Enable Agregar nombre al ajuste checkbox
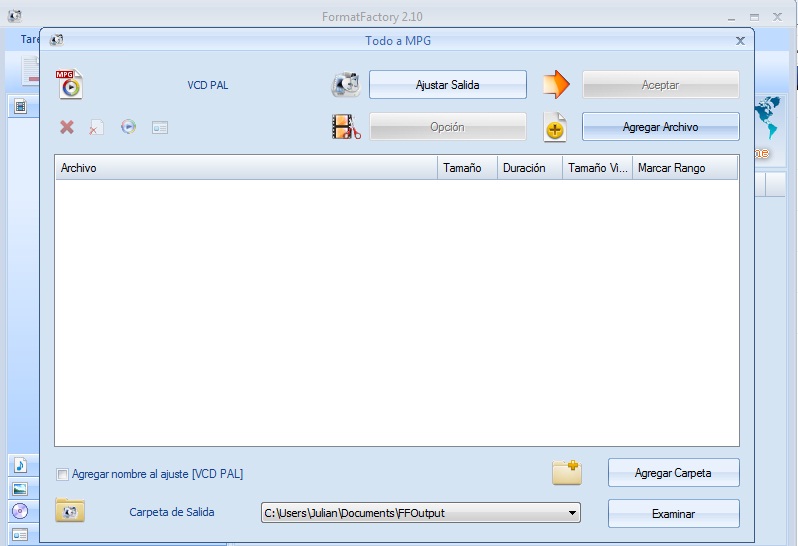Screen dimensions: 798x546 tap(62, 474)
